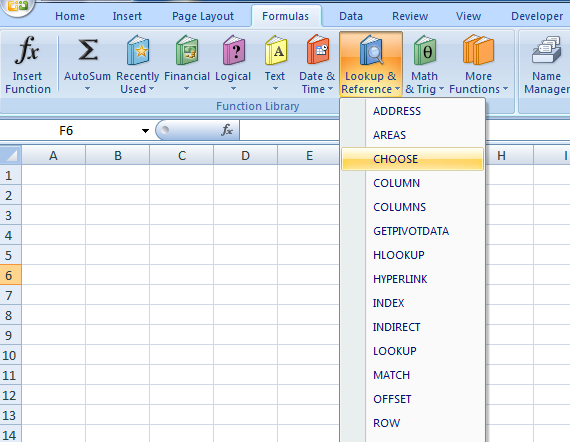
Task: Switch to the Page Layout tab
Action: pos(203,16)
